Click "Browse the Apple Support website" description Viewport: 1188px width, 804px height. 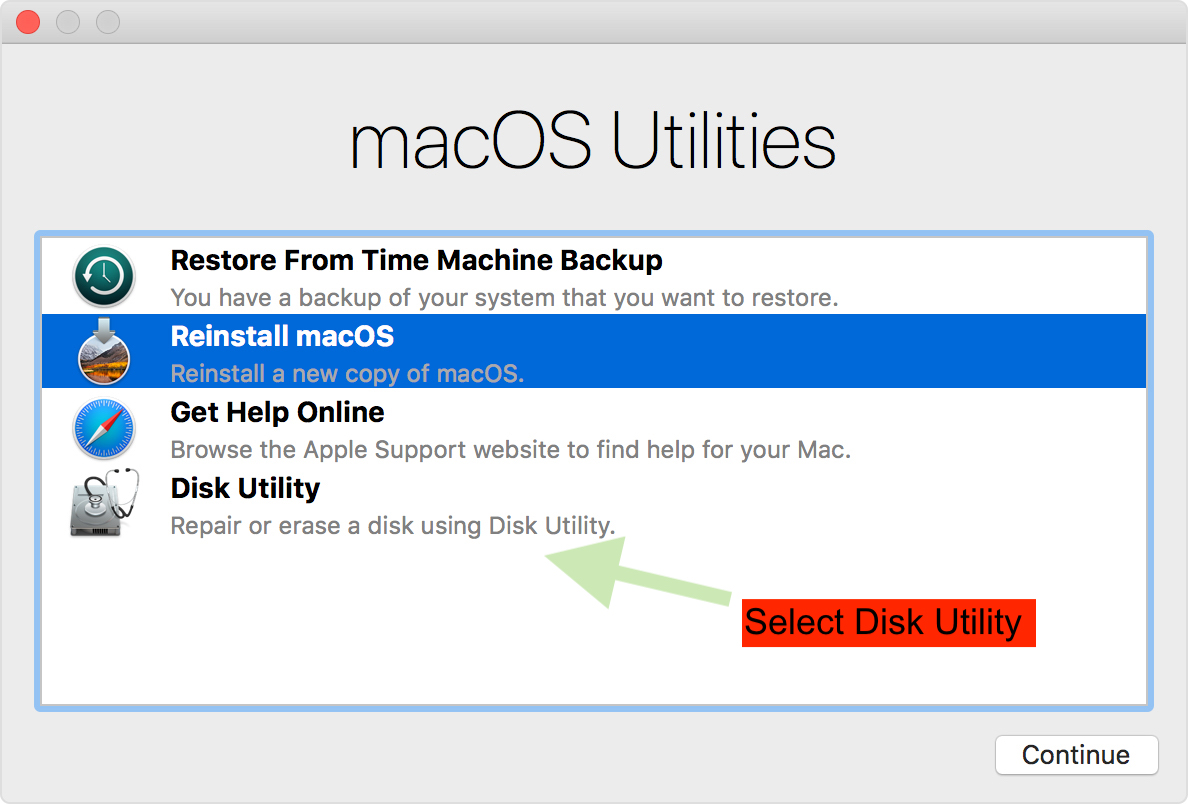pyautogui.click(x=510, y=450)
